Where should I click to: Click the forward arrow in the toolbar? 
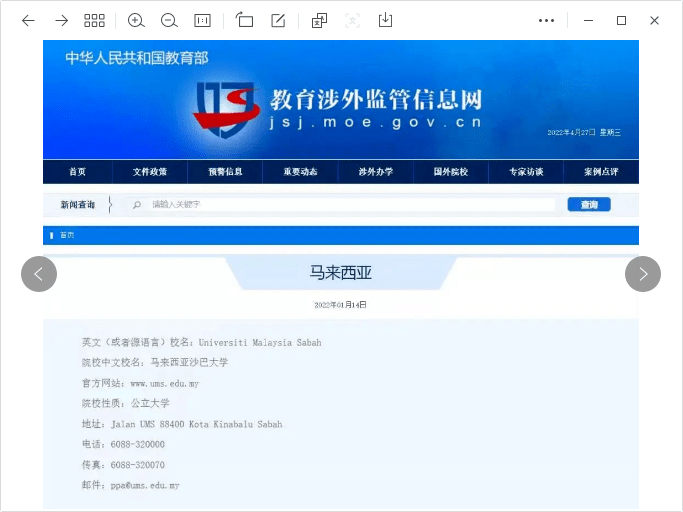tap(61, 20)
